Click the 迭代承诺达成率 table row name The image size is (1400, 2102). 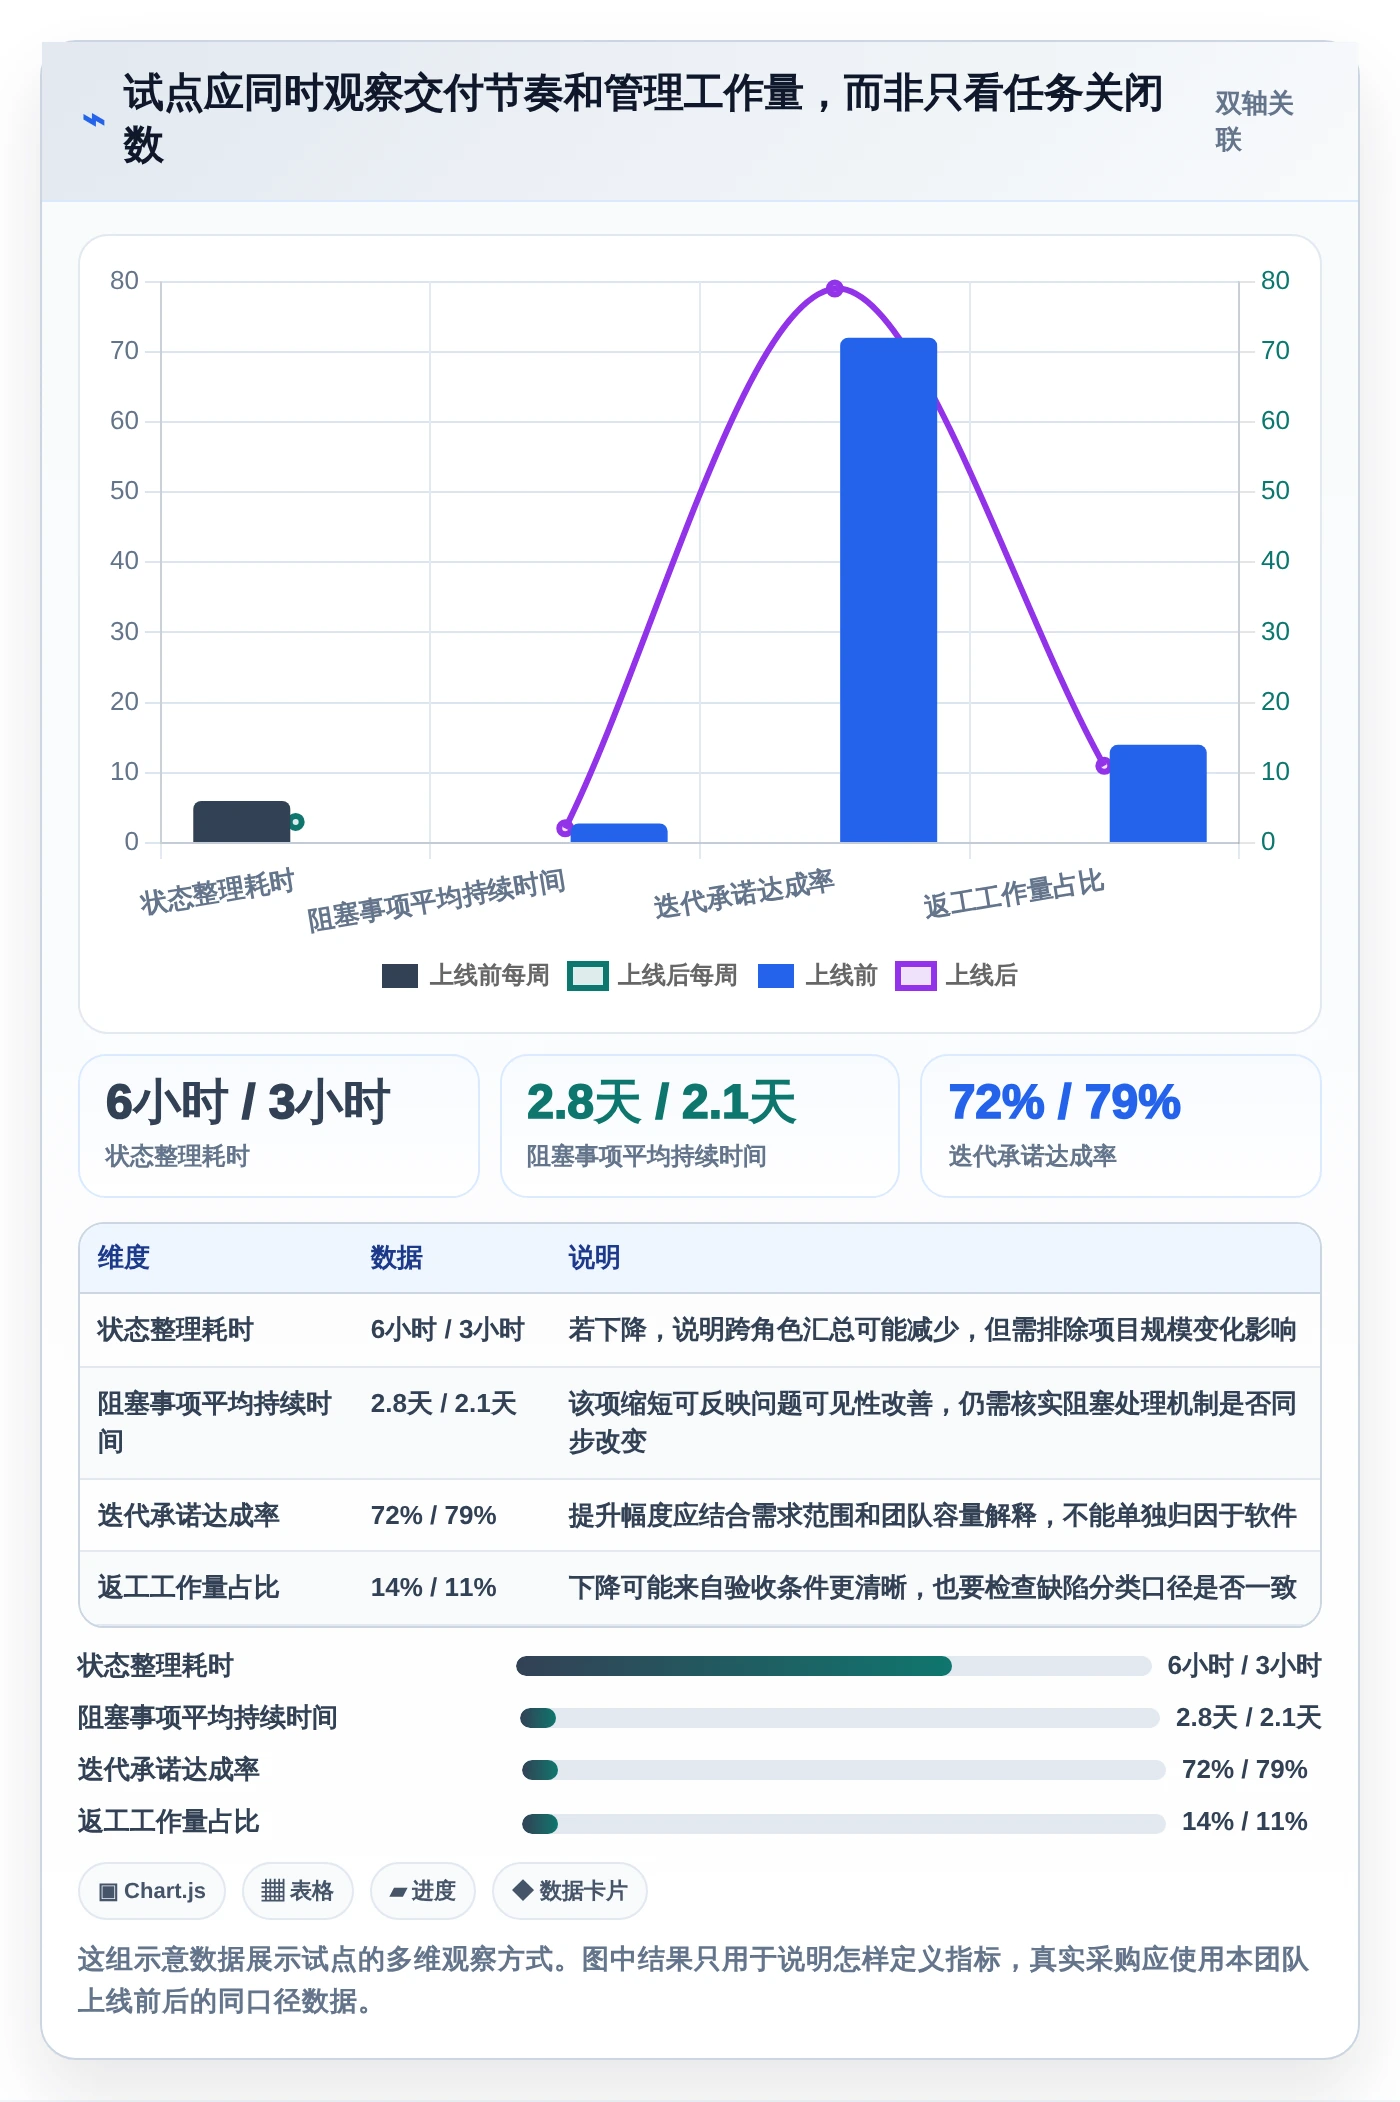pyautogui.click(x=188, y=1516)
